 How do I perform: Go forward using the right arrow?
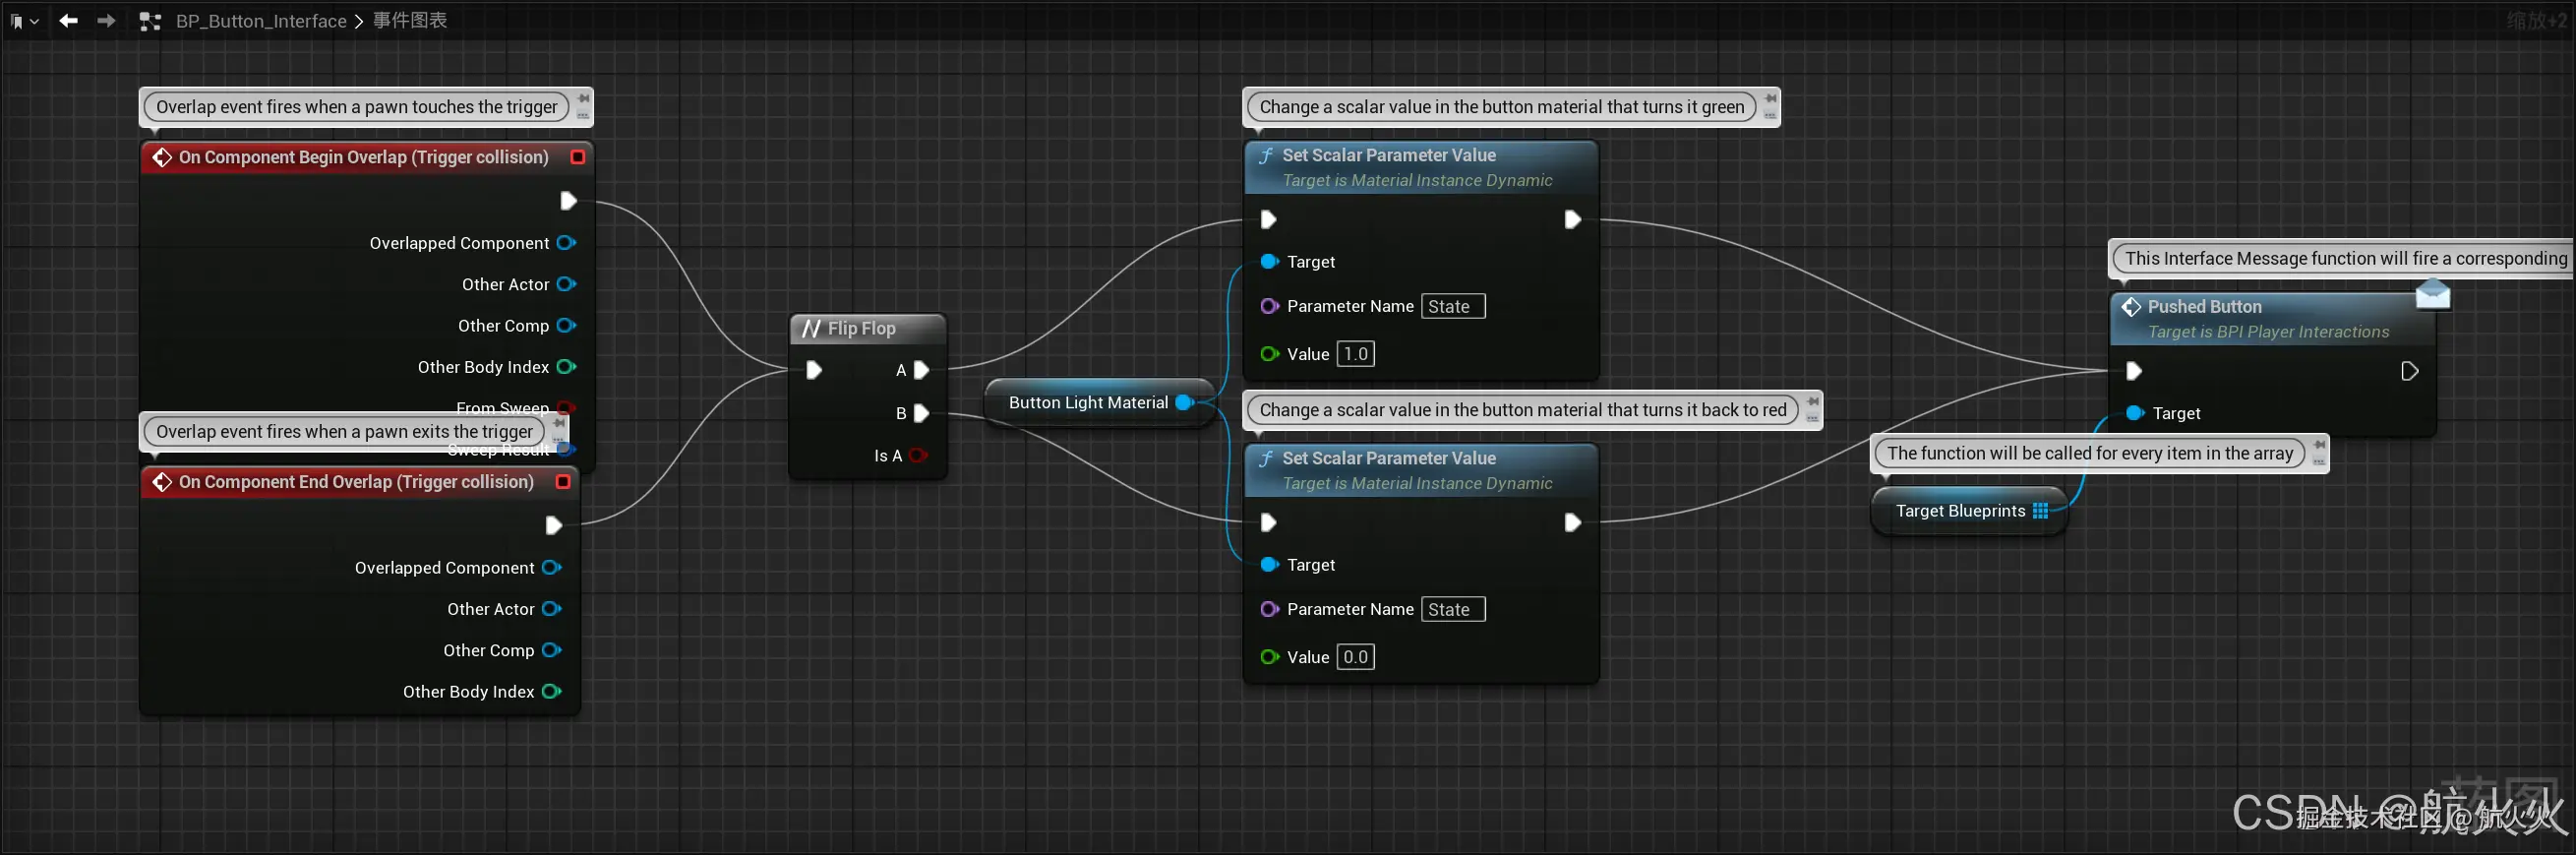(106, 20)
